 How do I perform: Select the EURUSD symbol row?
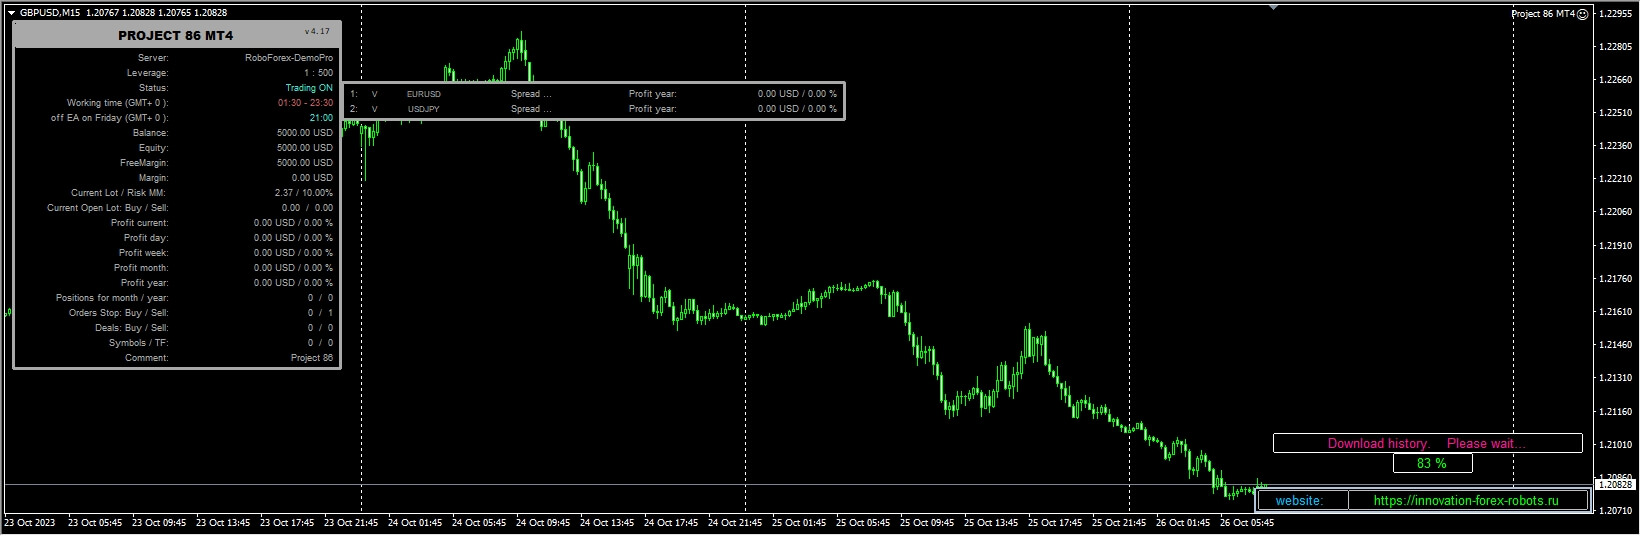(x=594, y=94)
